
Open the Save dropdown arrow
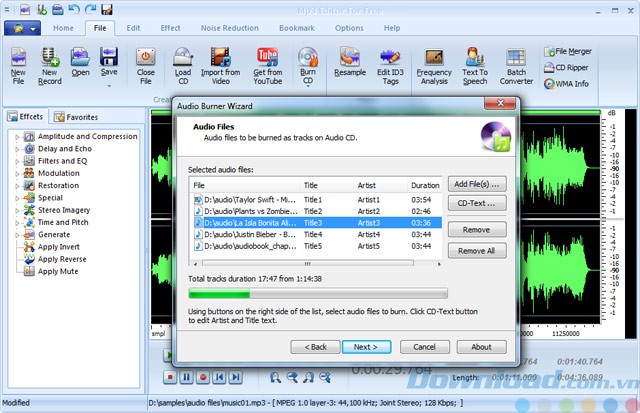pos(109,86)
